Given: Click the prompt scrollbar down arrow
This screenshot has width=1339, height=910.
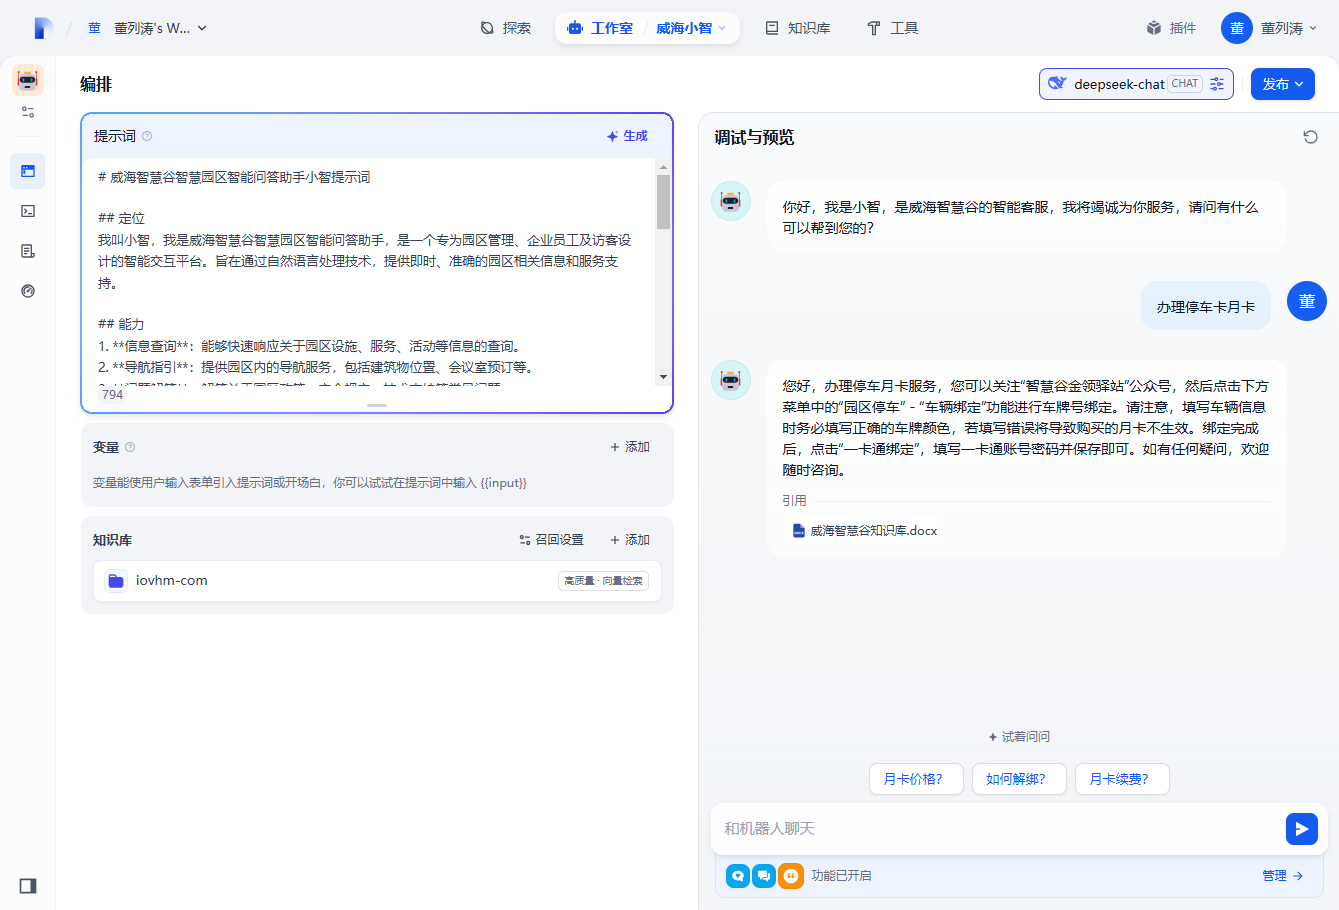Looking at the screenshot, I should [x=663, y=377].
